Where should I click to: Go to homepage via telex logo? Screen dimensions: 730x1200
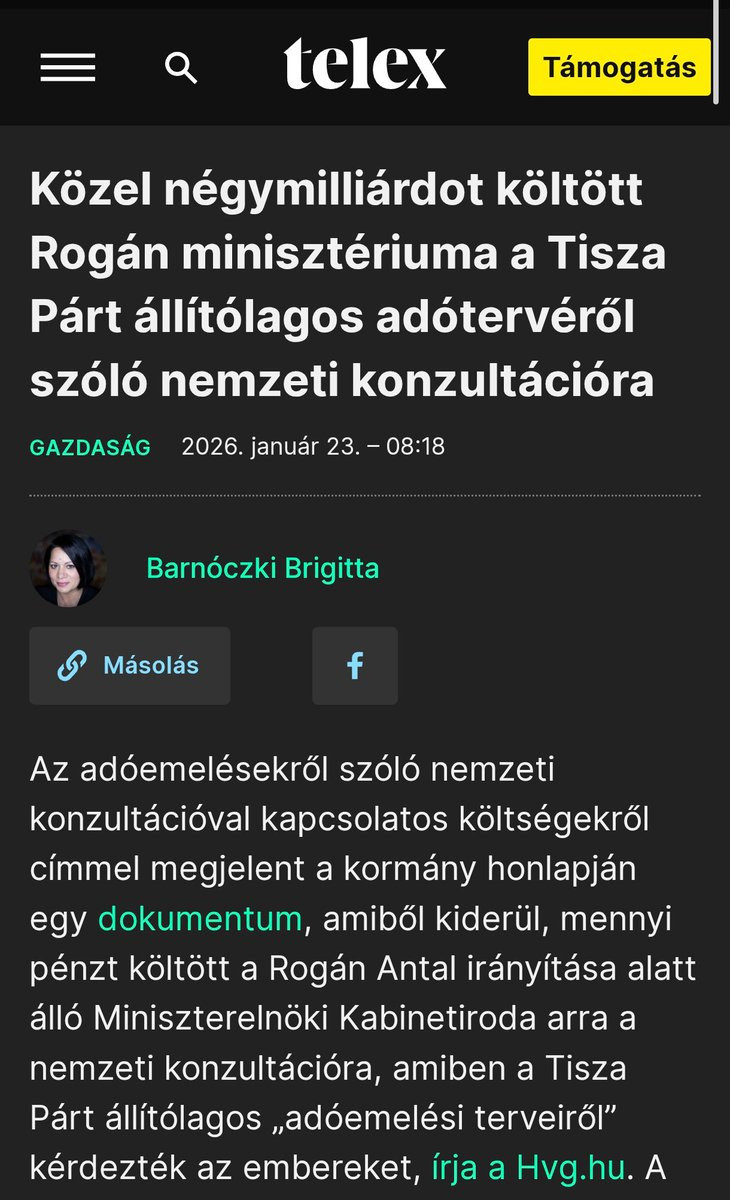tap(365, 66)
